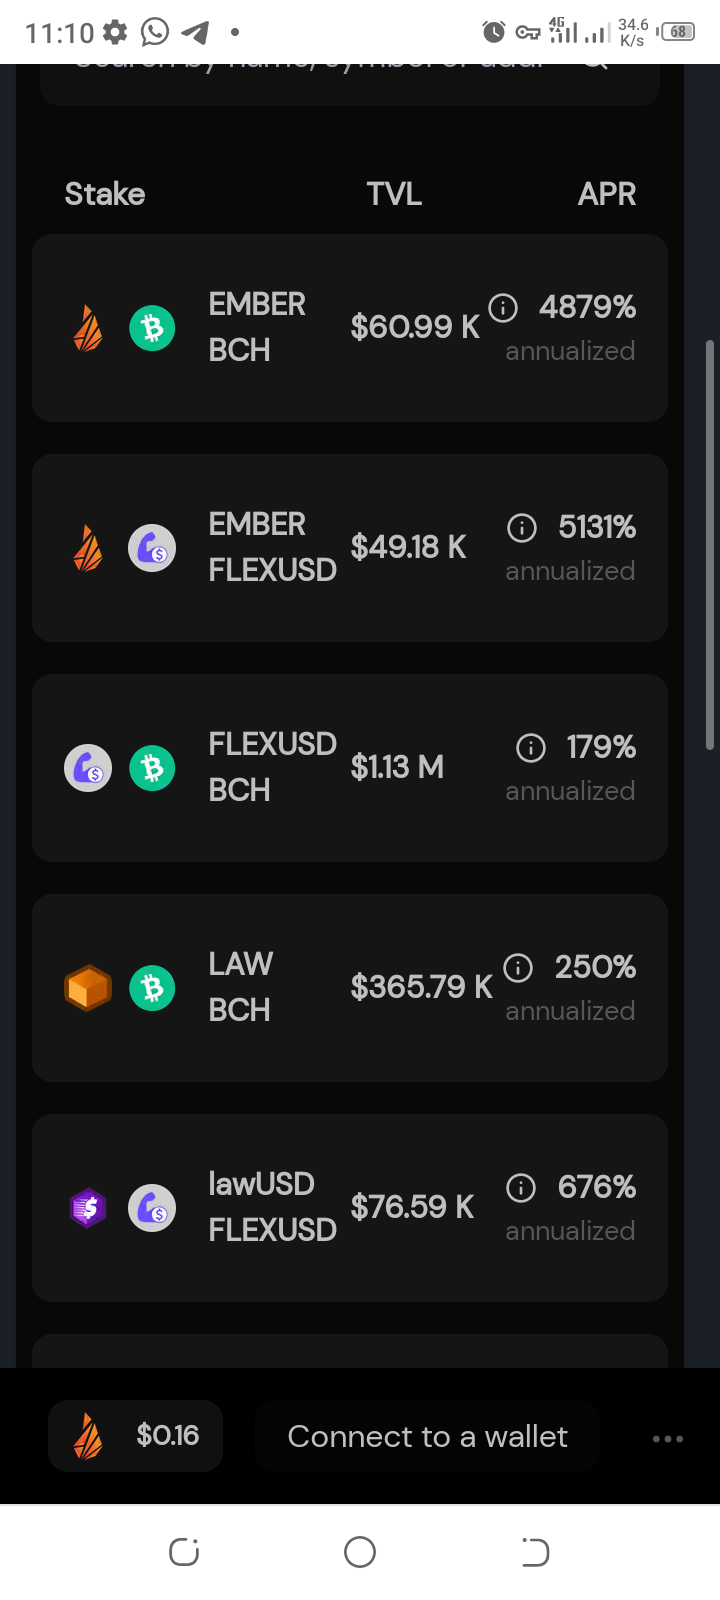Click the Stake column header
The image size is (720, 1600).
105,194
